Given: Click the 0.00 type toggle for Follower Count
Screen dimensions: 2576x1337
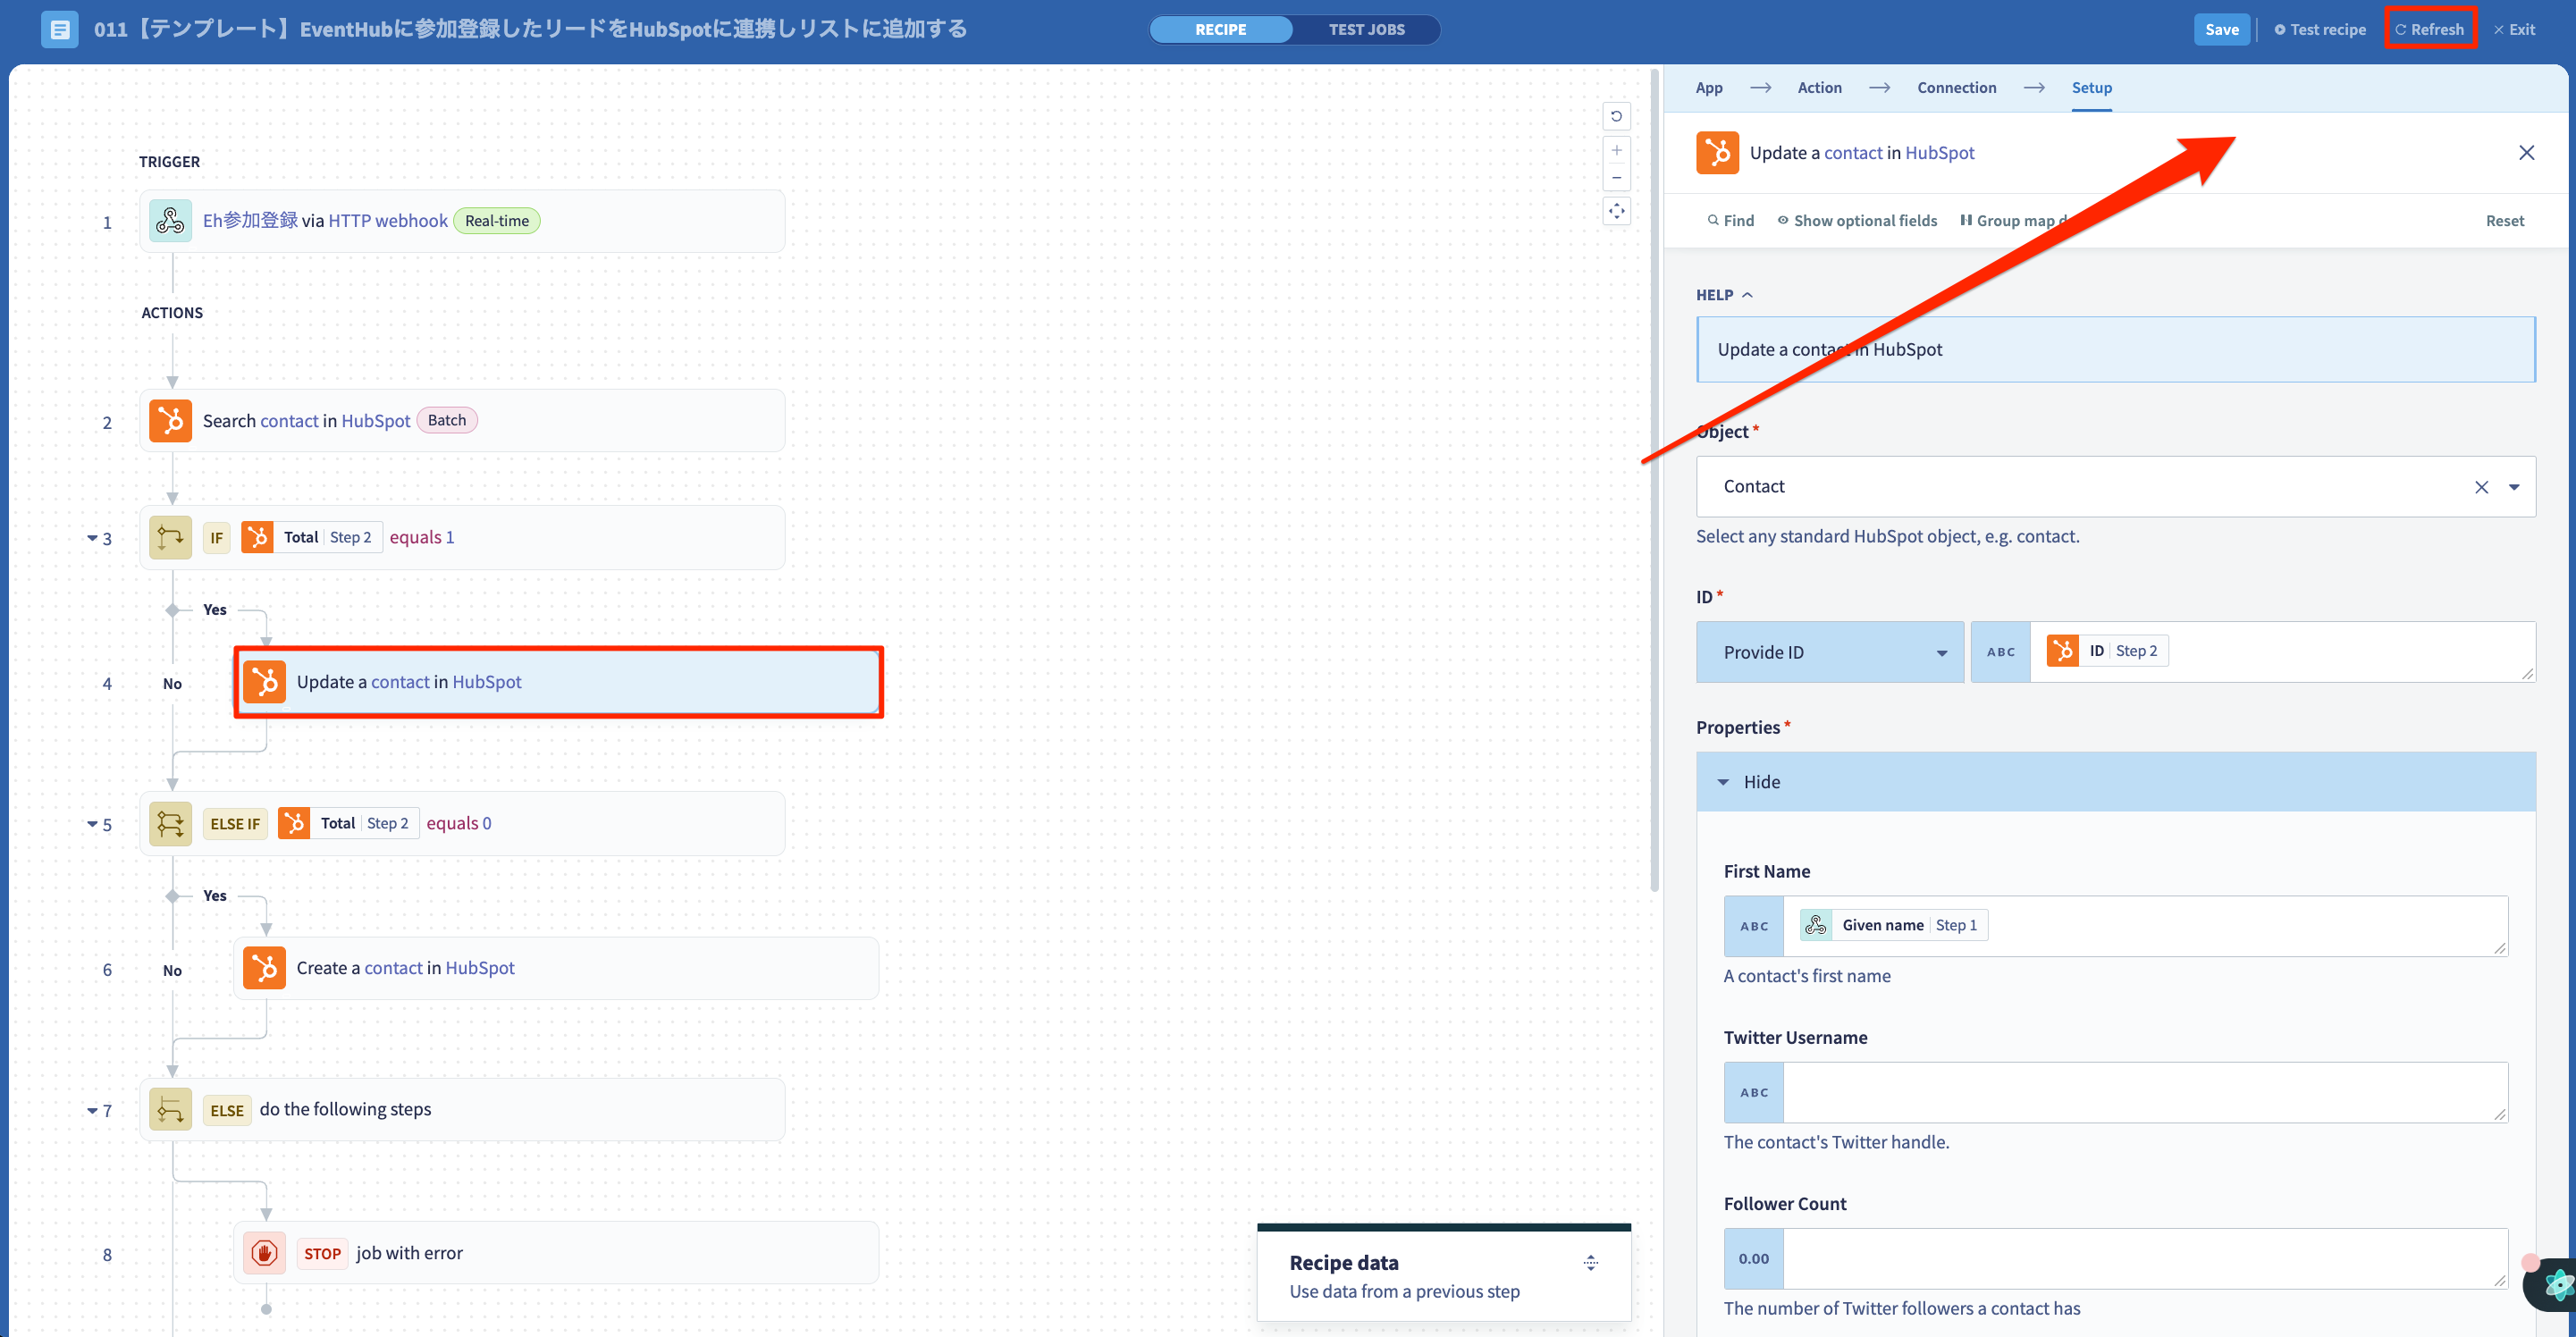Looking at the screenshot, I should coord(1754,1258).
